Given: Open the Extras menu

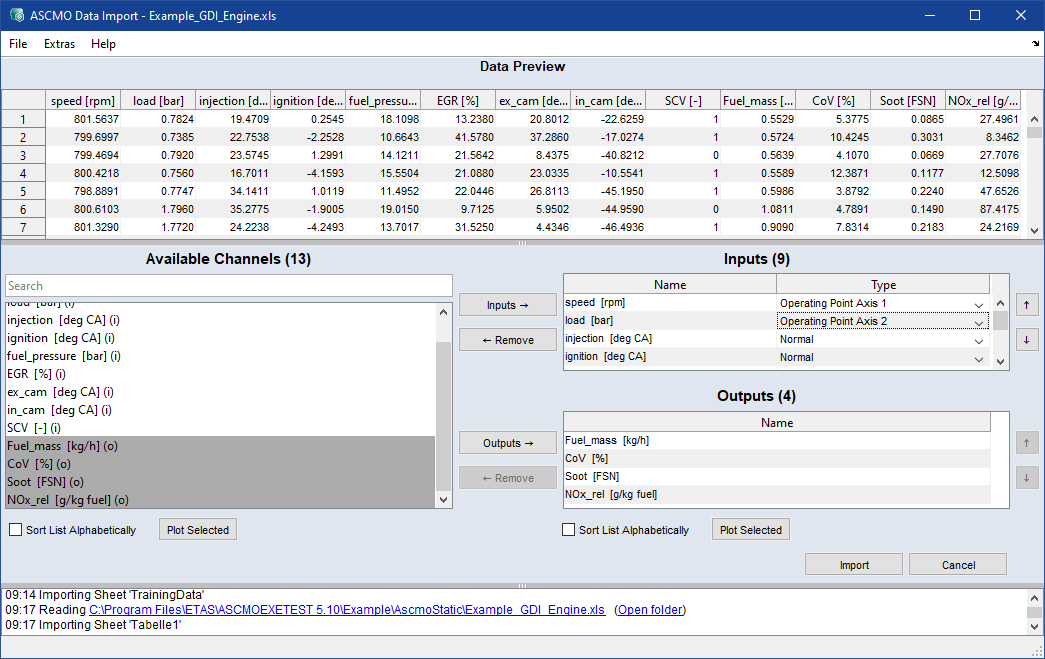Looking at the screenshot, I should [59, 44].
